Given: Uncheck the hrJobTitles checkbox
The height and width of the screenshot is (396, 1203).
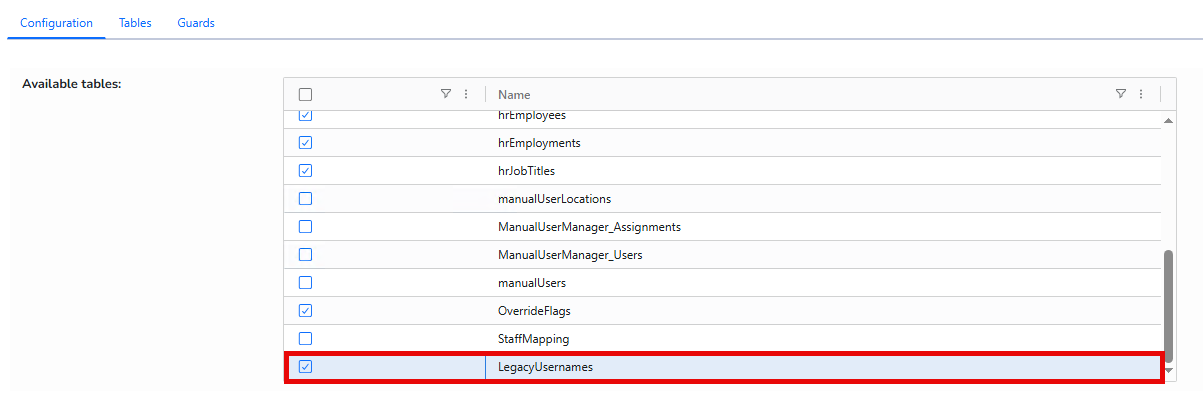Looking at the screenshot, I should coord(306,171).
